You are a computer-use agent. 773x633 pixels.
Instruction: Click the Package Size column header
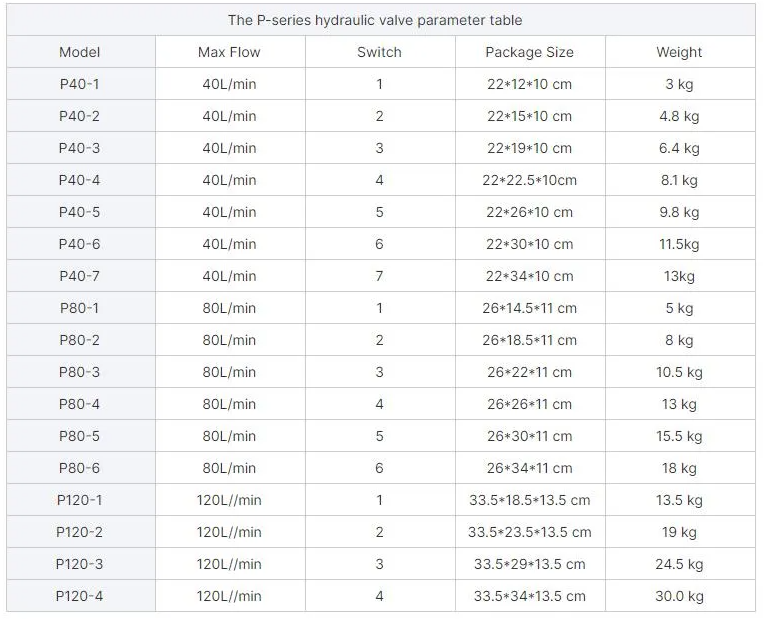point(529,52)
